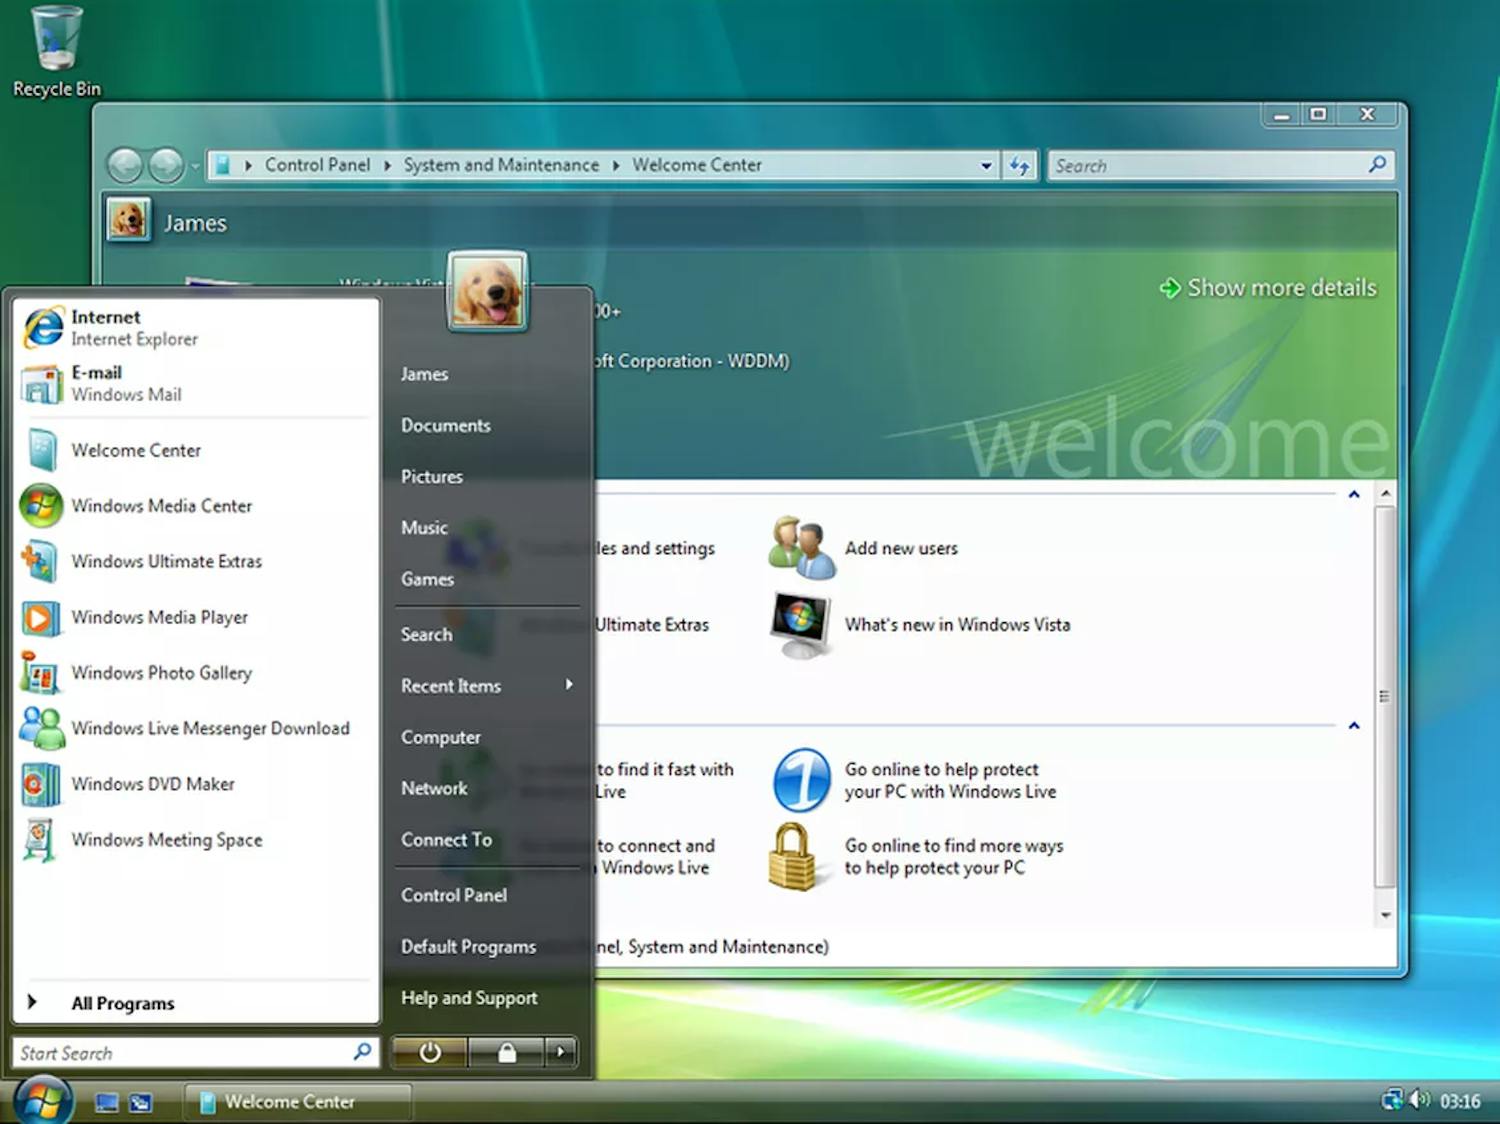1500x1124 pixels.
Task: Launch Windows Photo Gallery
Action: (x=162, y=673)
